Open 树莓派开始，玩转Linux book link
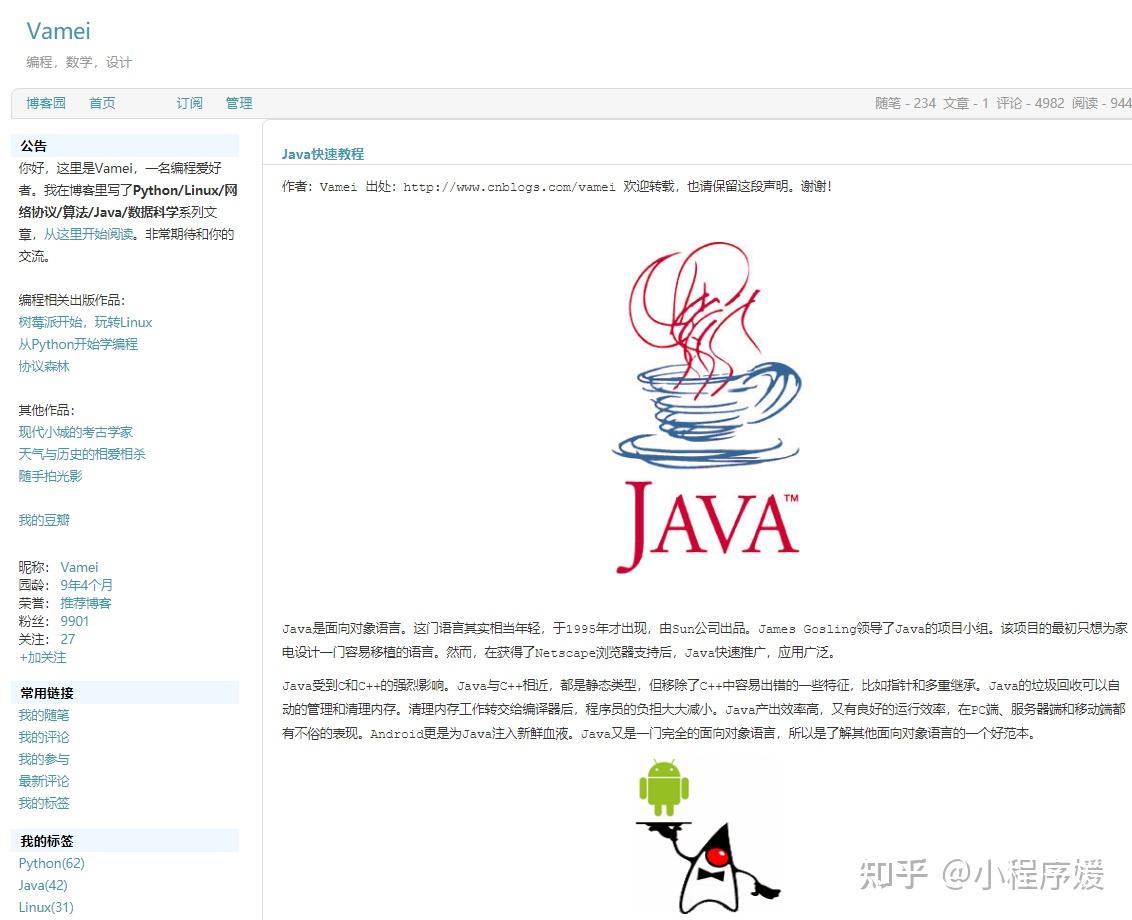The image size is (1132, 920). [x=85, y=322]
